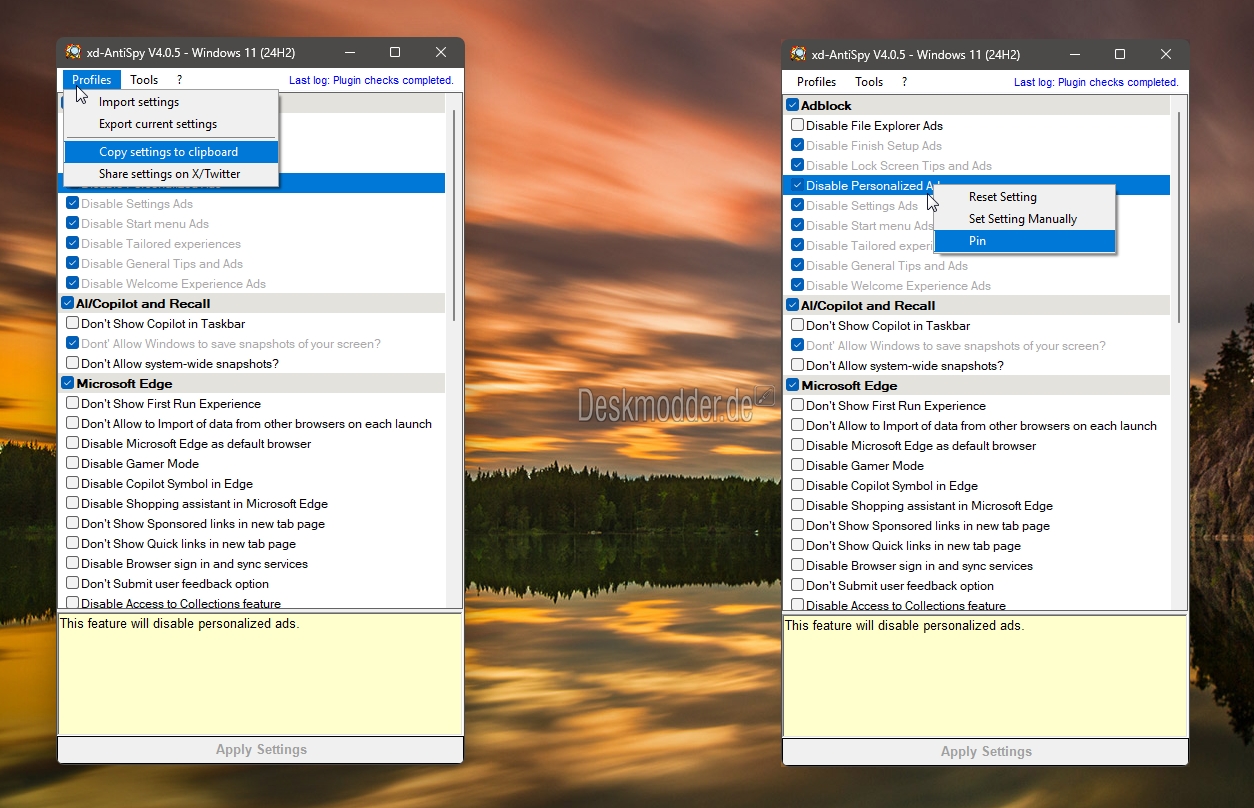The image size is (1254, 808).
Task: Select Copy settings to clipboard
Action: tap(171, 152)
